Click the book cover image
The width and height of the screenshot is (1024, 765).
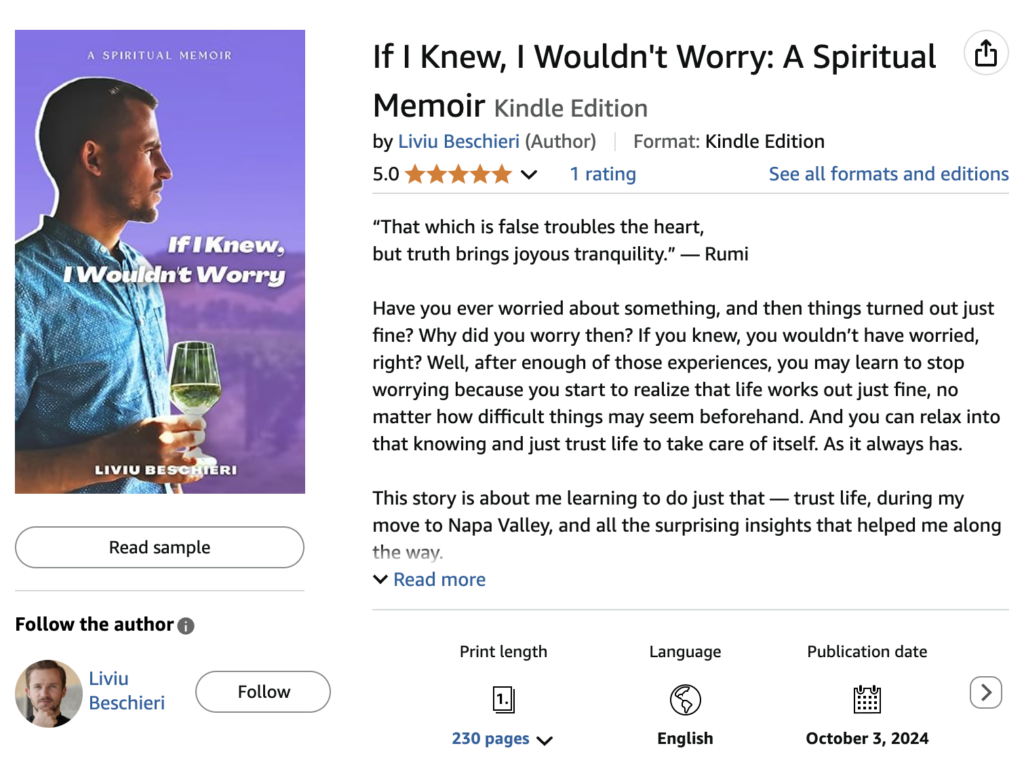[x=160, y=261]
